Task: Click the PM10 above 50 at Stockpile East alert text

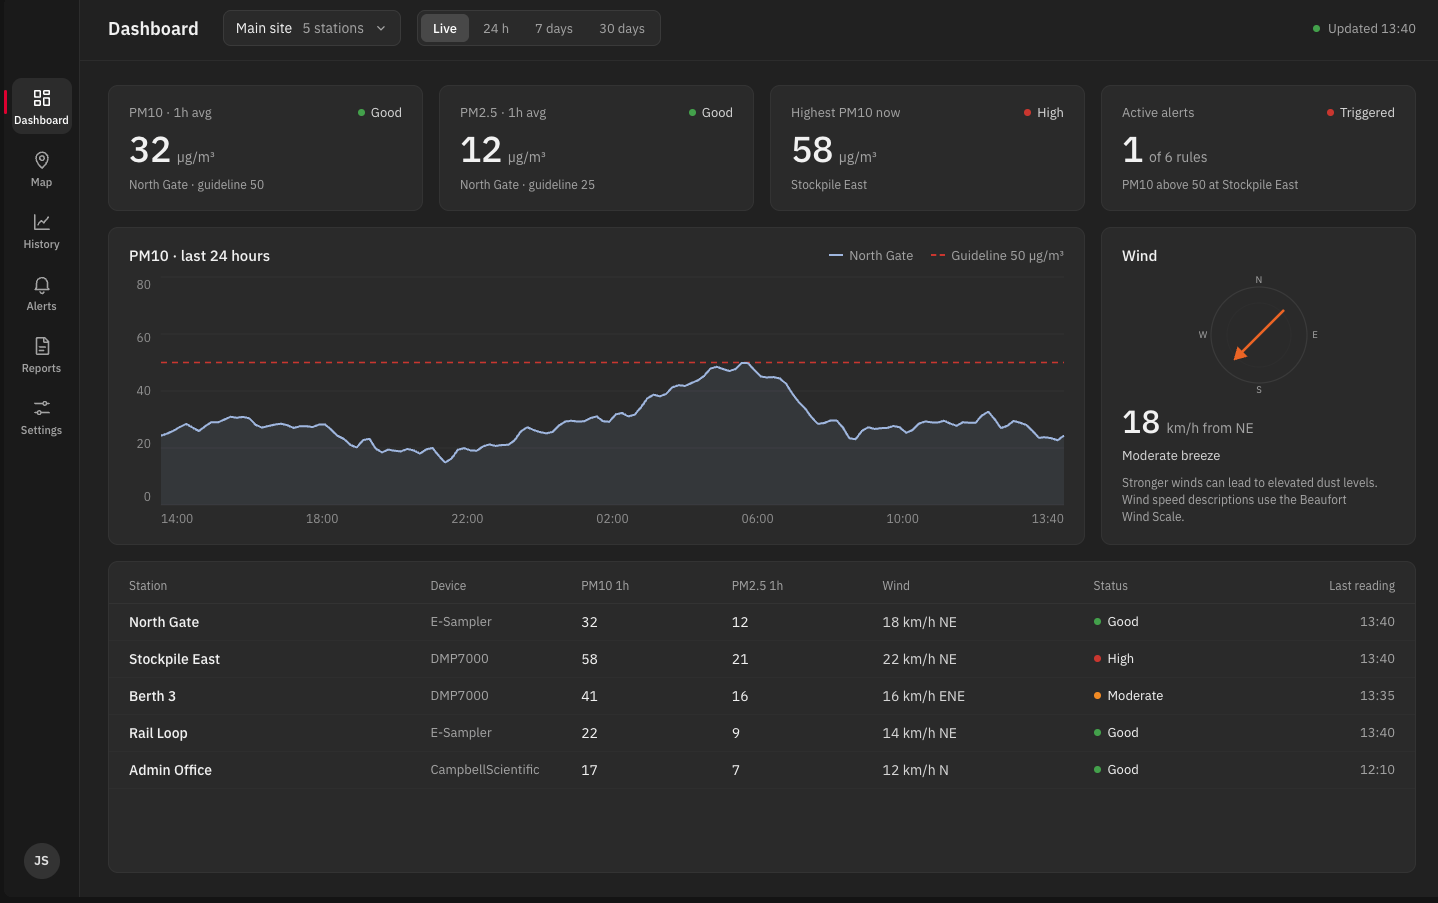Action: pyautogui.click(x=1210, y=185)
